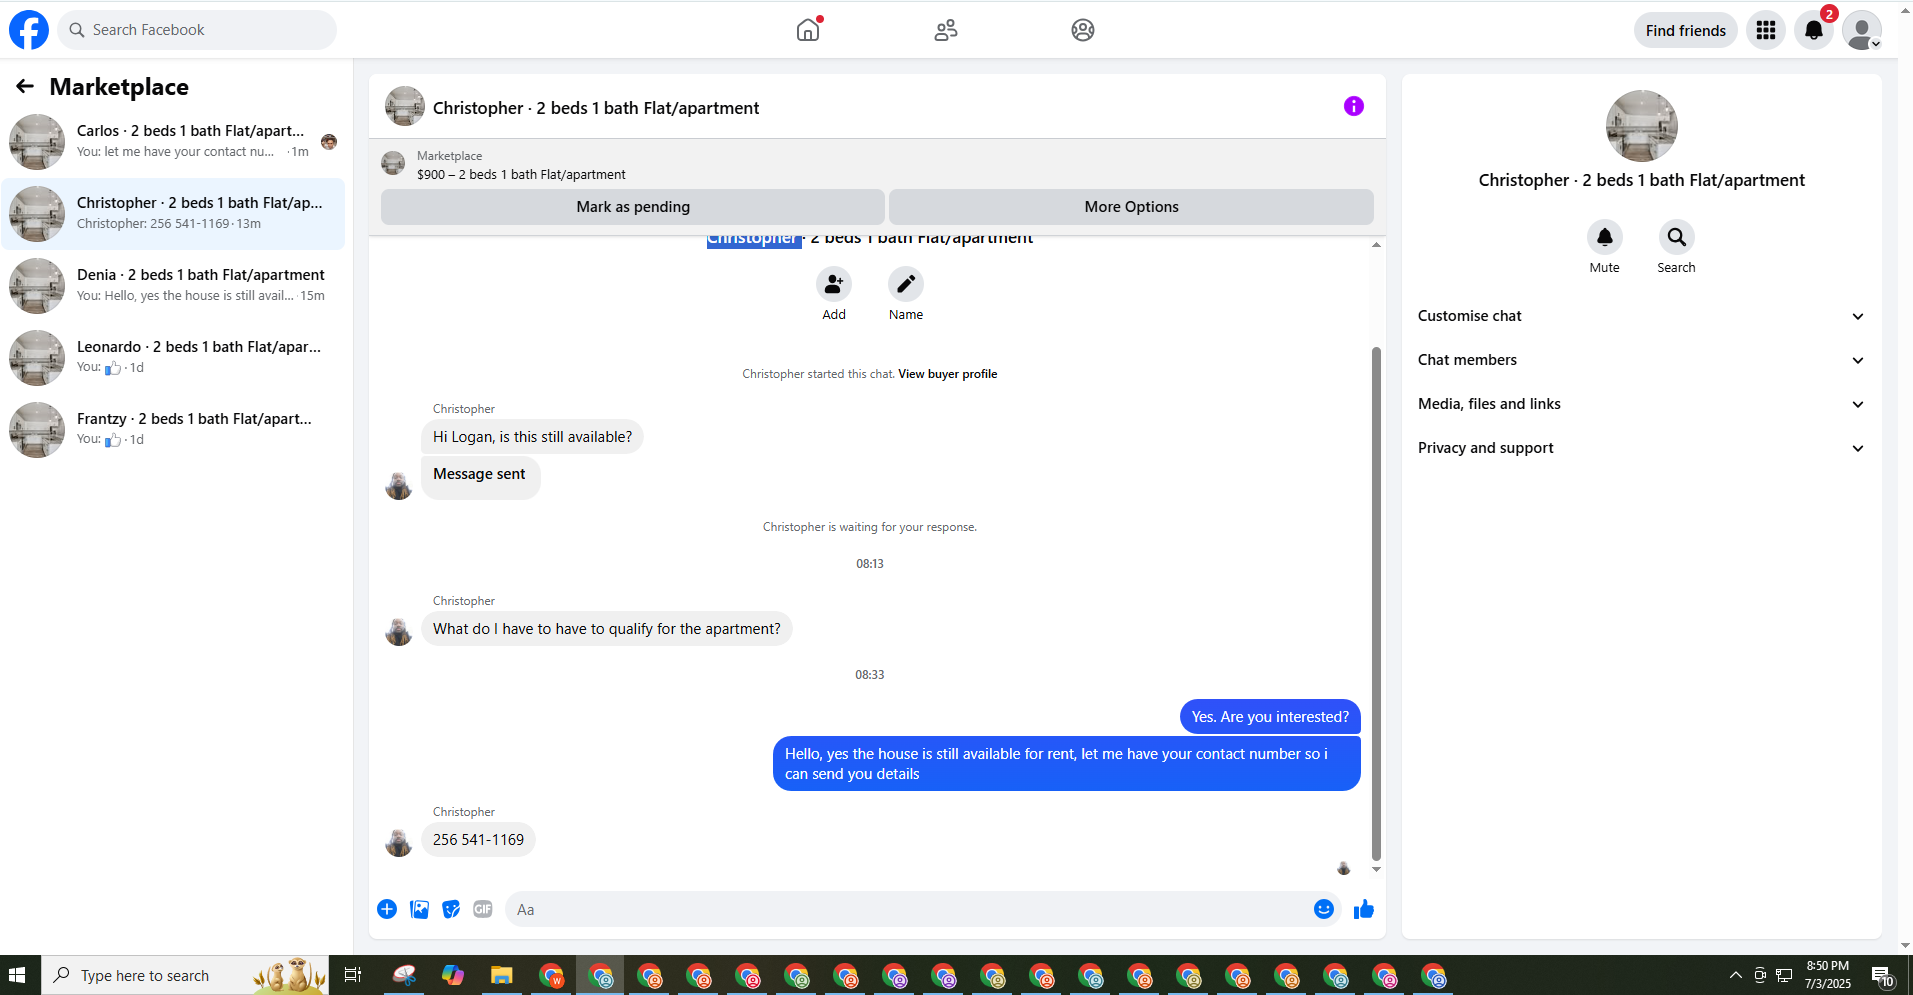Open View buyer profile link
This screenshot has height=995, width=1913.
pyautogui.click(x=947, y=374)
